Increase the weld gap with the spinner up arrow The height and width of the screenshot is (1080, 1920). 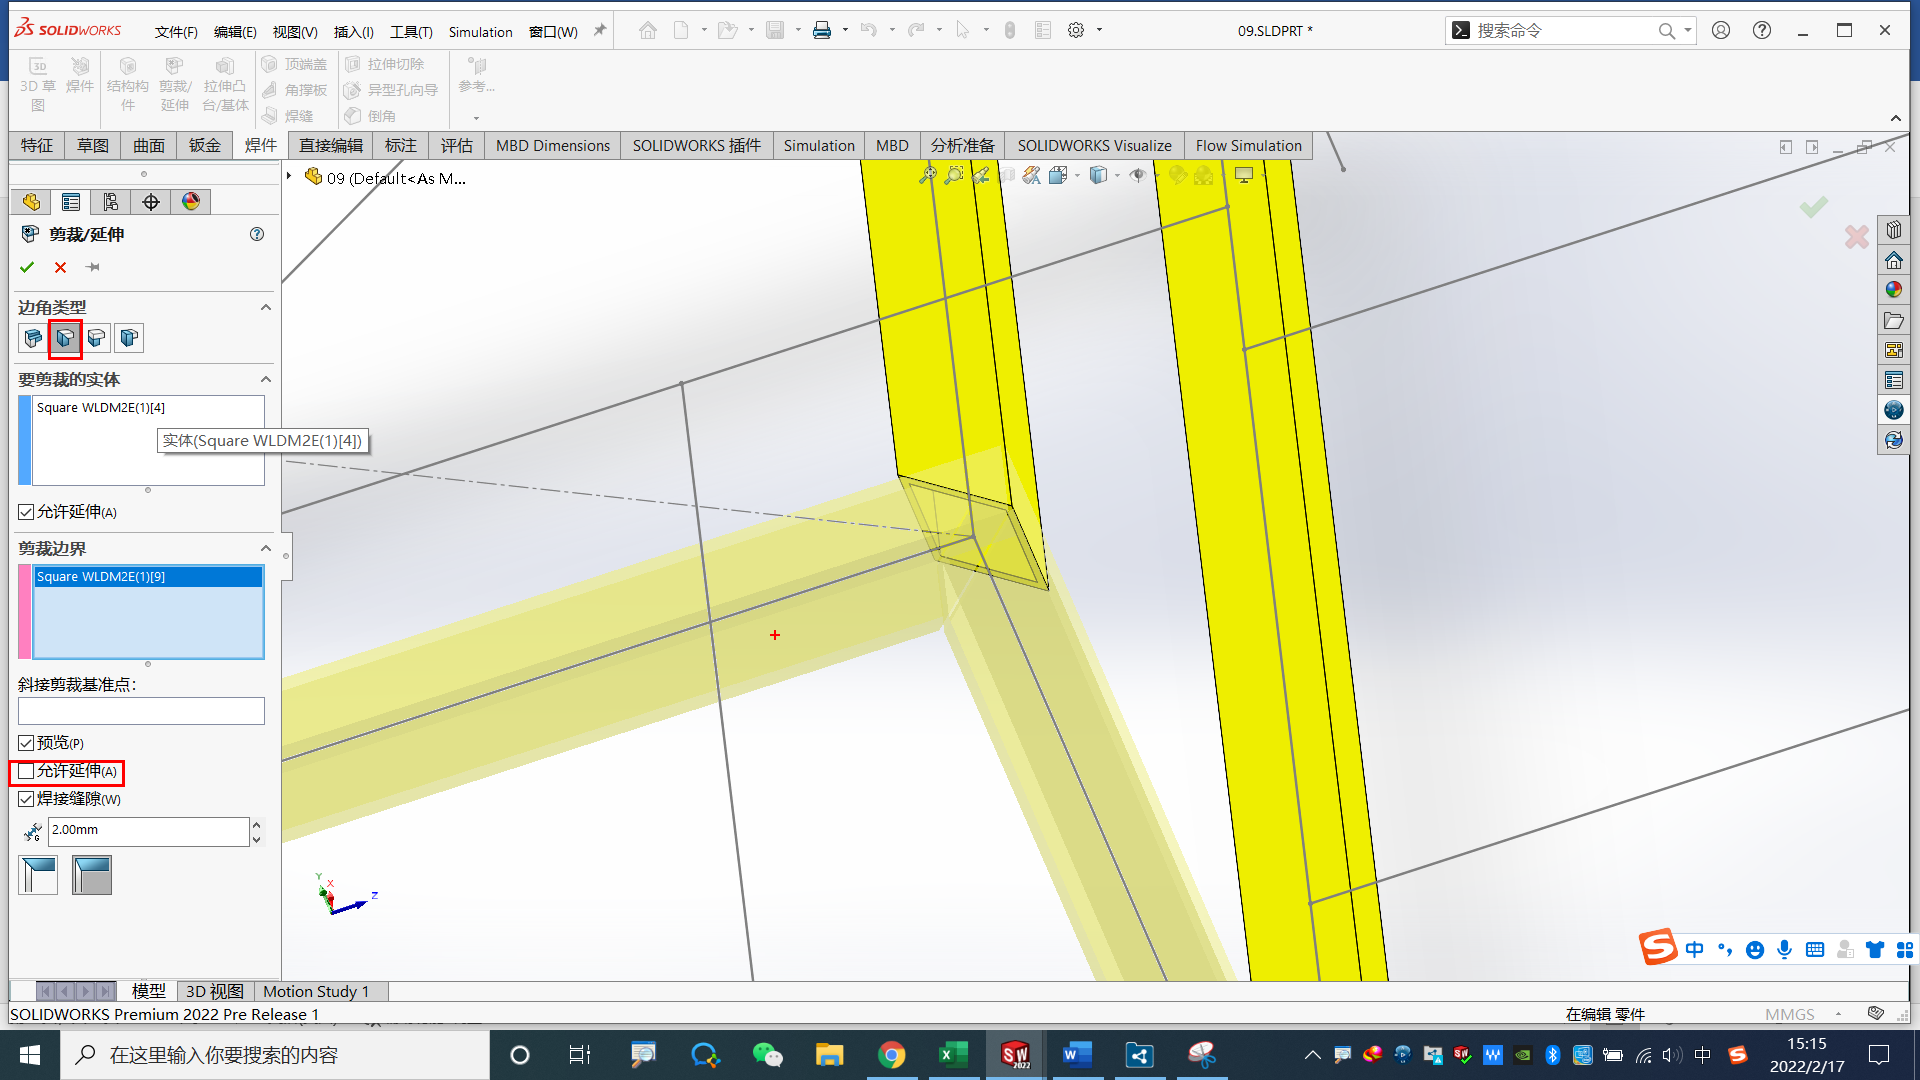click(x=257, y=825)
